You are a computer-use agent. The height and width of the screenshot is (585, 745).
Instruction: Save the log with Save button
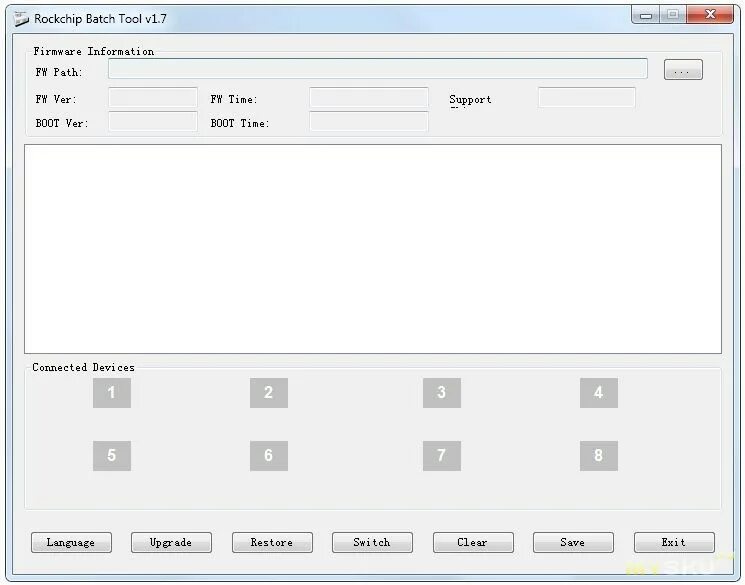pos(573,542)
